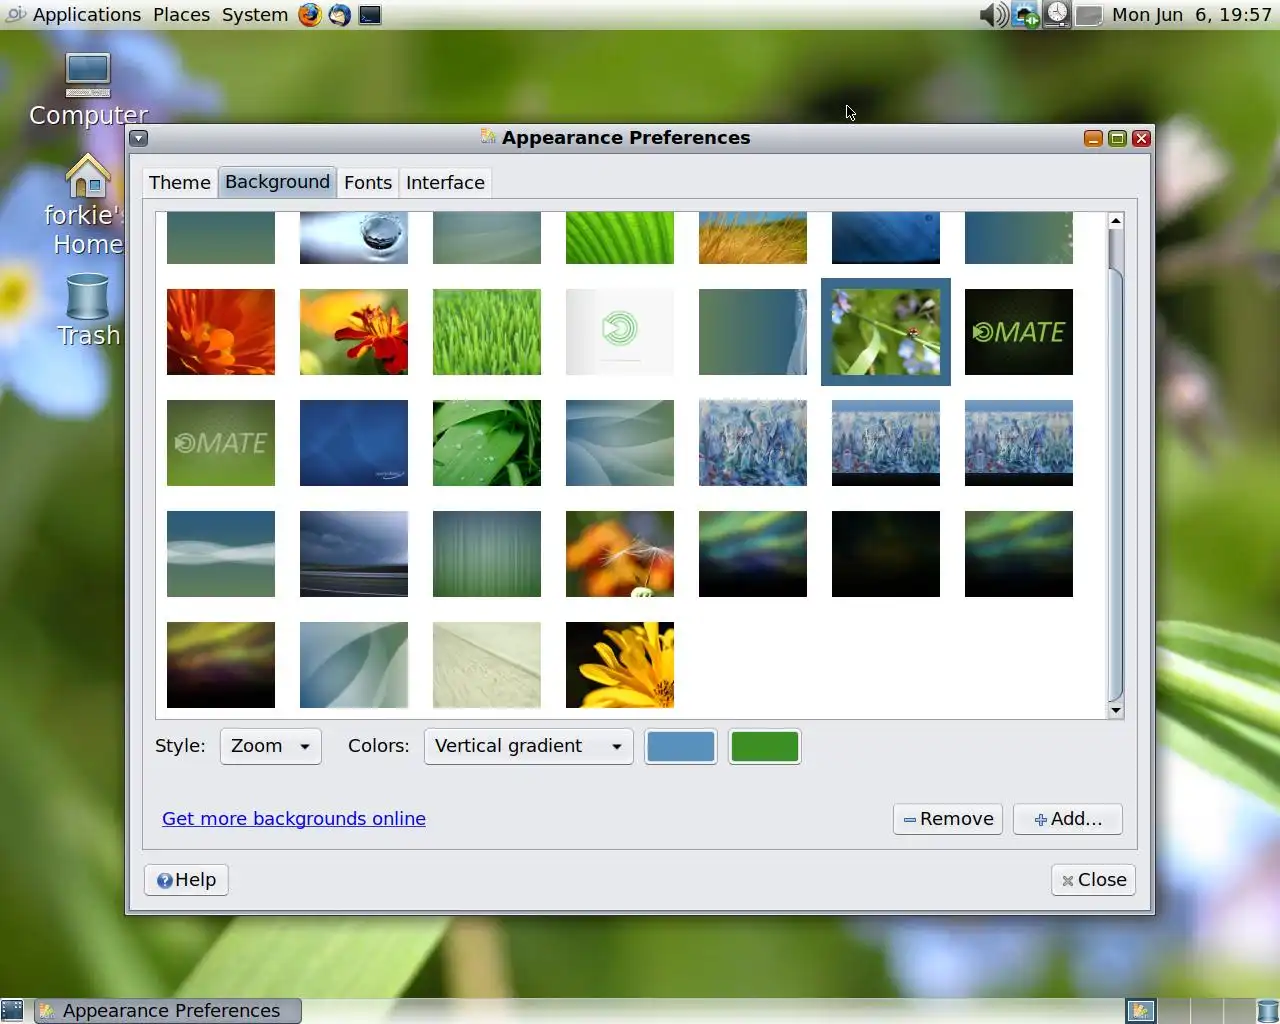Viewport: 1280px width, 1024px height.
Task: Open the Applications menu
Action: (87, 15)
